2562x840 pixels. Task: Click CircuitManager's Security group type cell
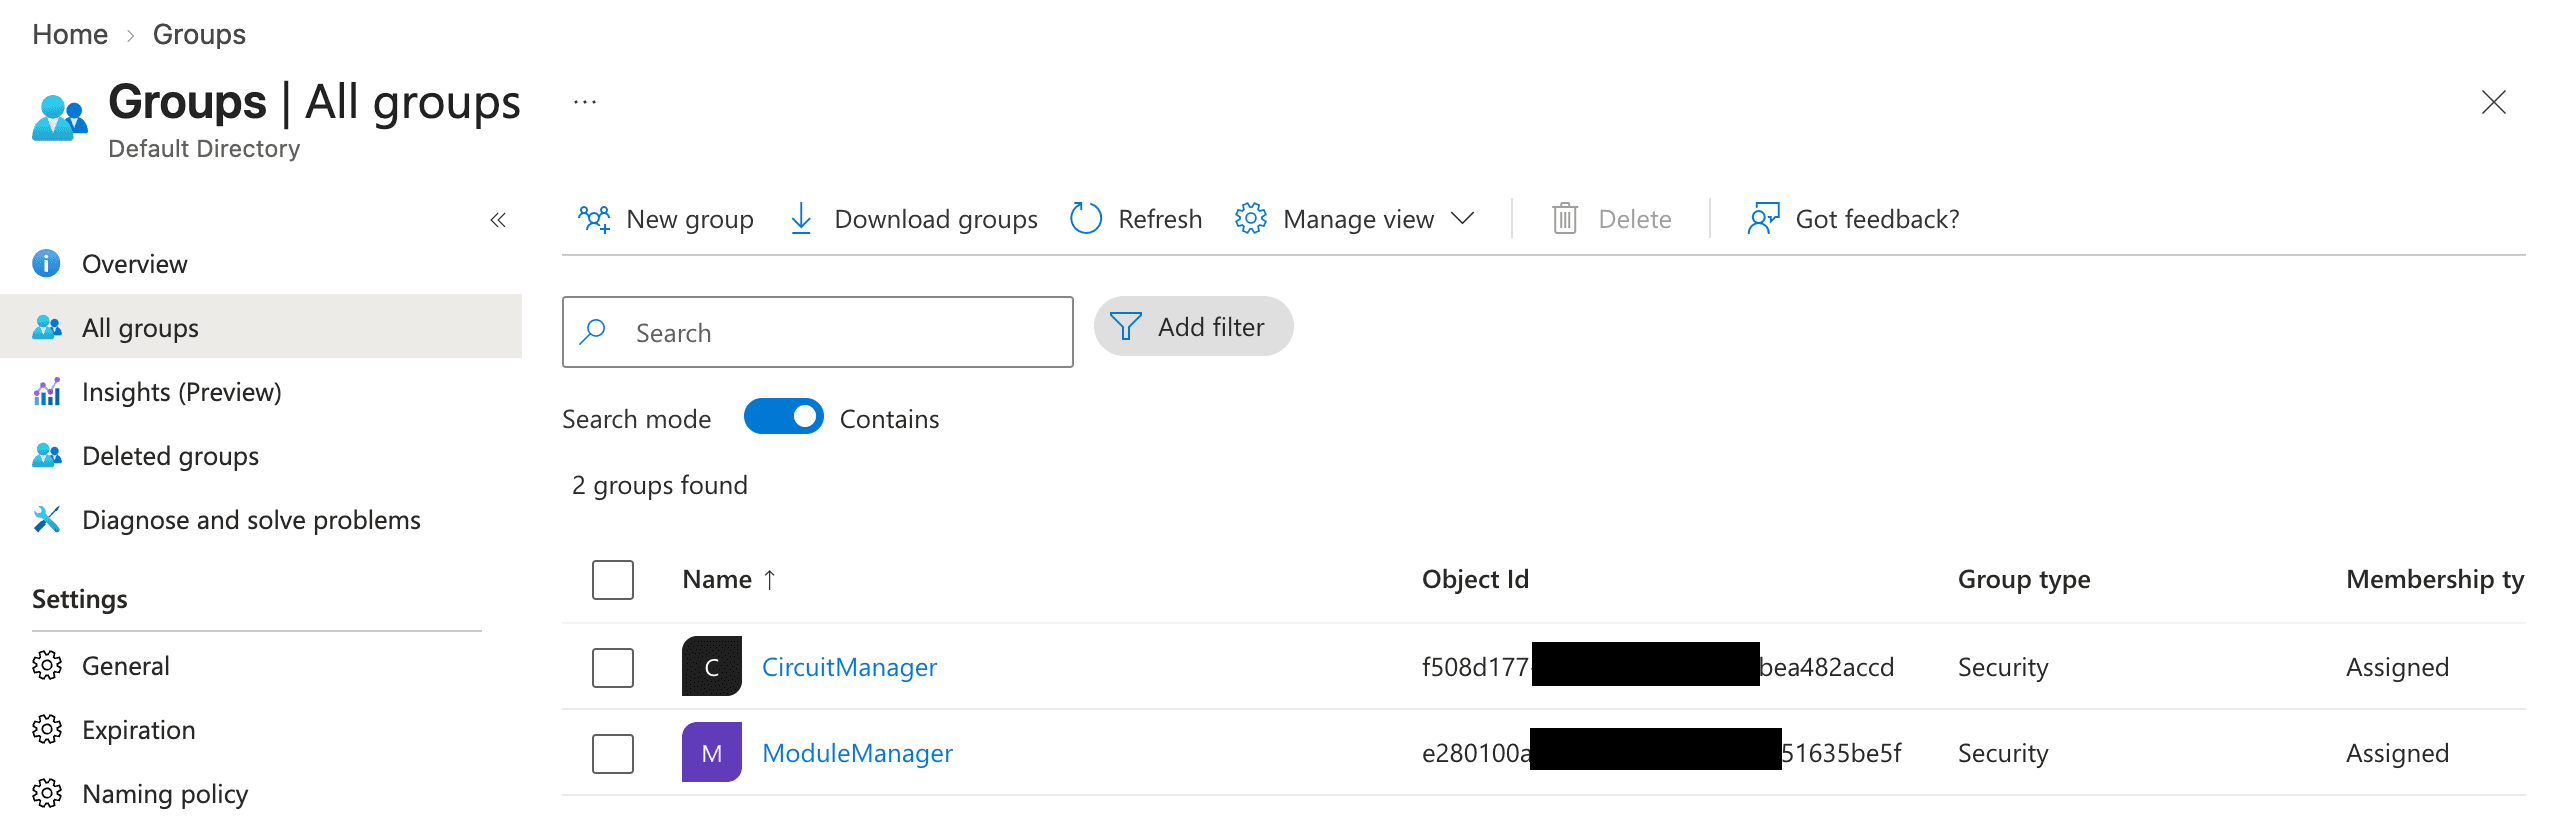(2003, 667)
